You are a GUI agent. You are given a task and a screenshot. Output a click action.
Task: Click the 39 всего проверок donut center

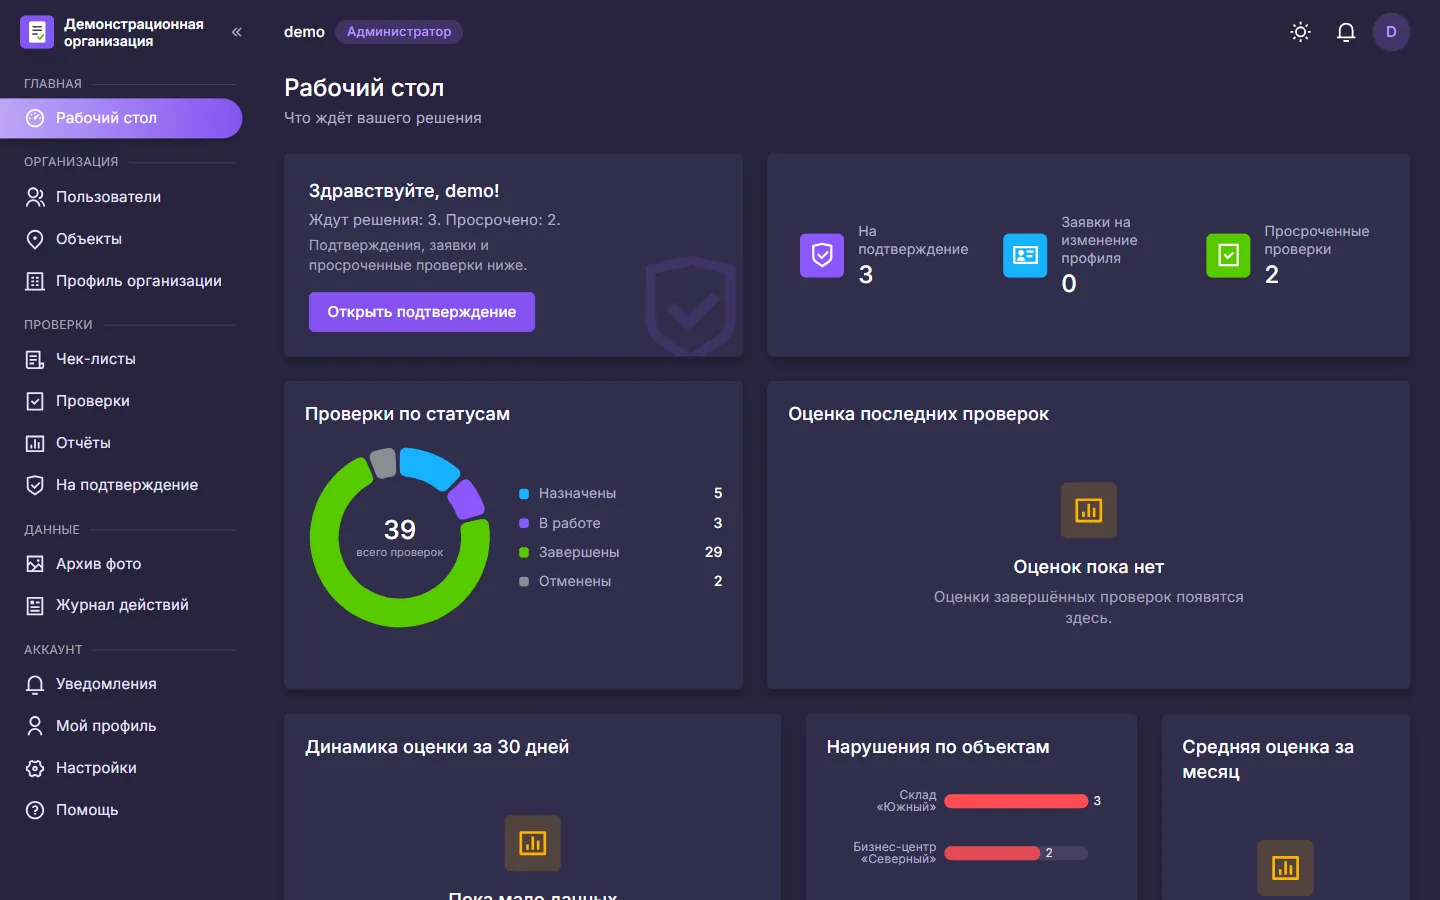(400, 537)
